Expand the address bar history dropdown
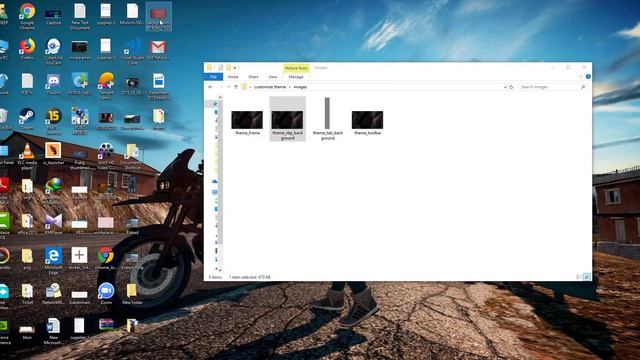 point(505,87)
